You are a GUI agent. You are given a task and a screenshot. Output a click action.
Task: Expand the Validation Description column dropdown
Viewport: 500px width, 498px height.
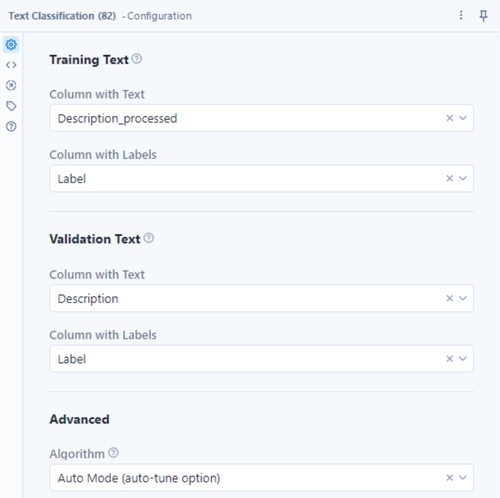[463, 298]
